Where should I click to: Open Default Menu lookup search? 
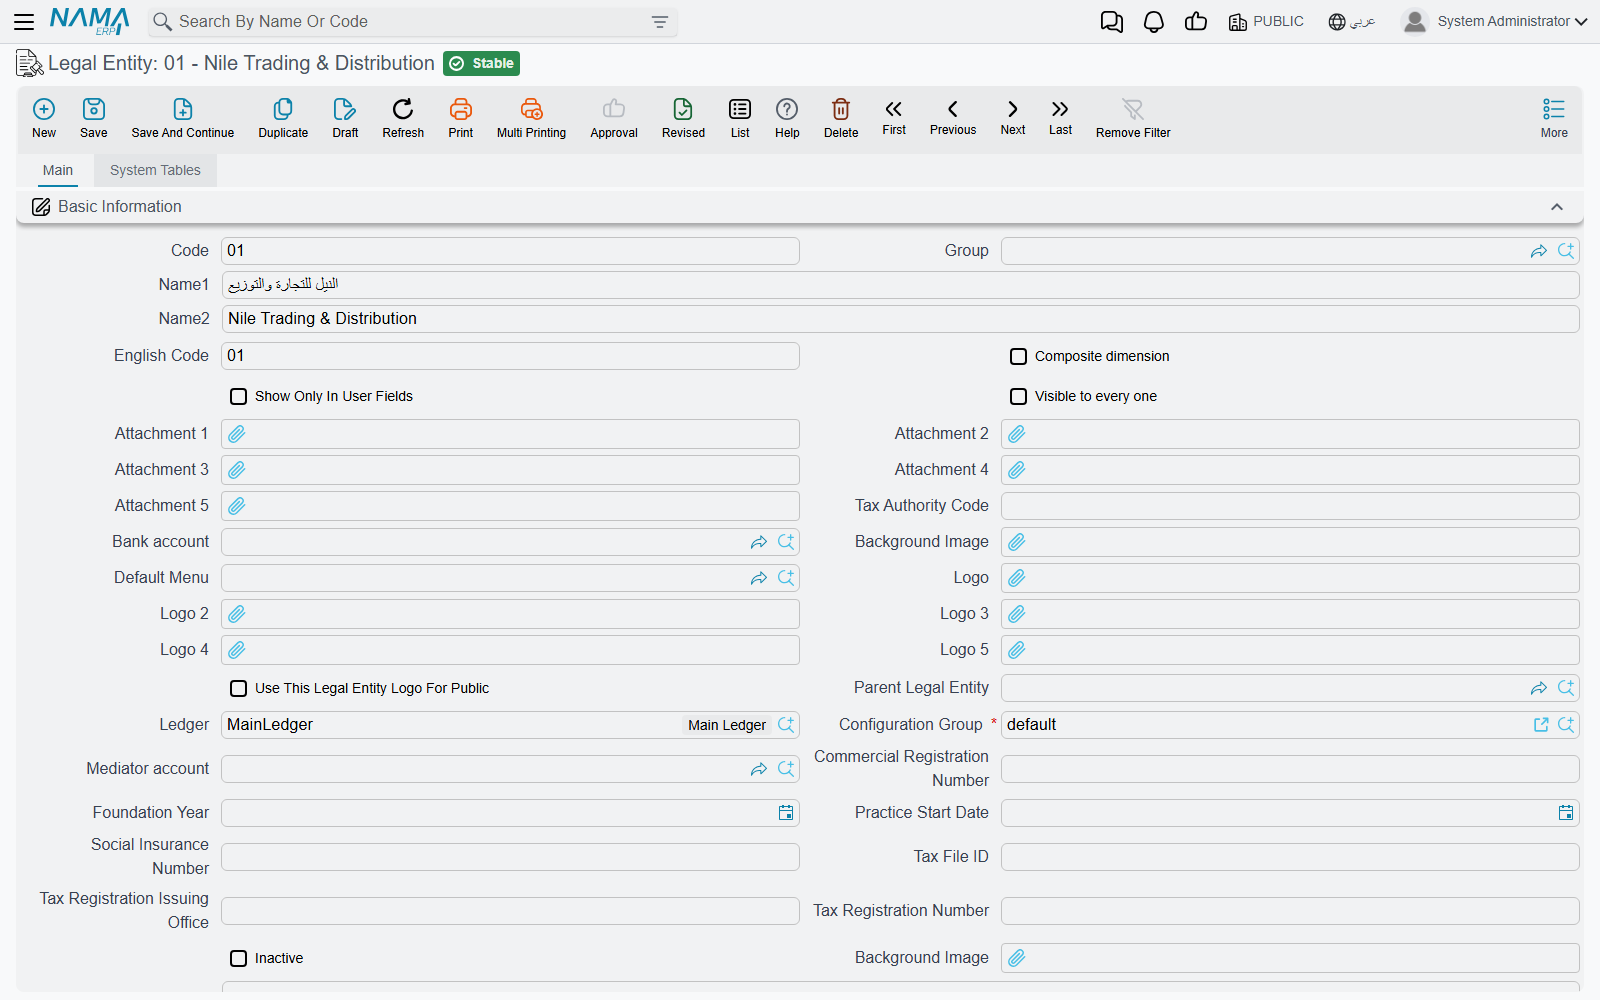[786, 578]
